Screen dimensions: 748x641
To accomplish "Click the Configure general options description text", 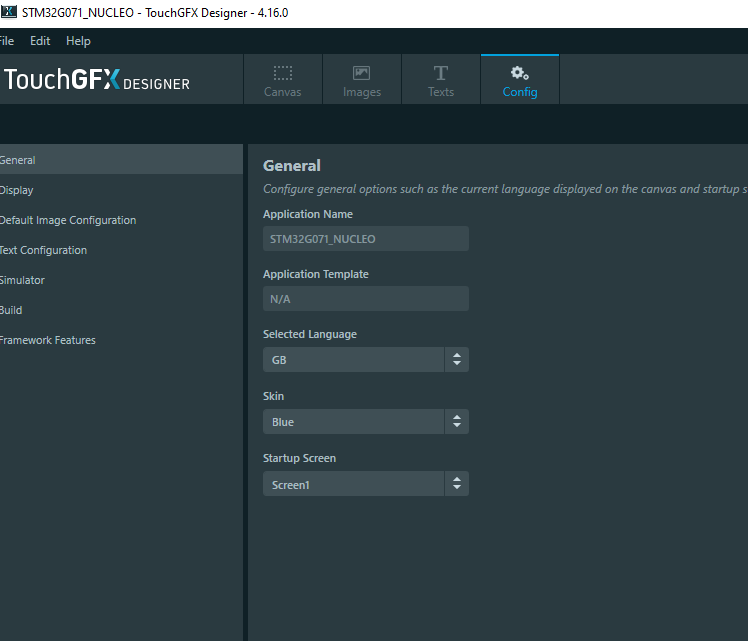I will tap(505, 189).
